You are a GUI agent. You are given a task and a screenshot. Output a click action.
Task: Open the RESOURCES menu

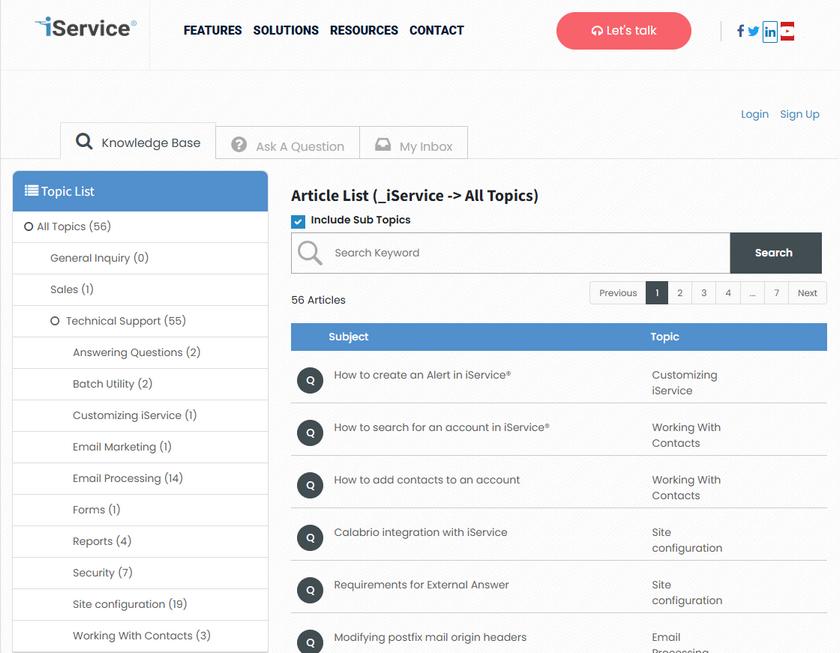(364, 31)
